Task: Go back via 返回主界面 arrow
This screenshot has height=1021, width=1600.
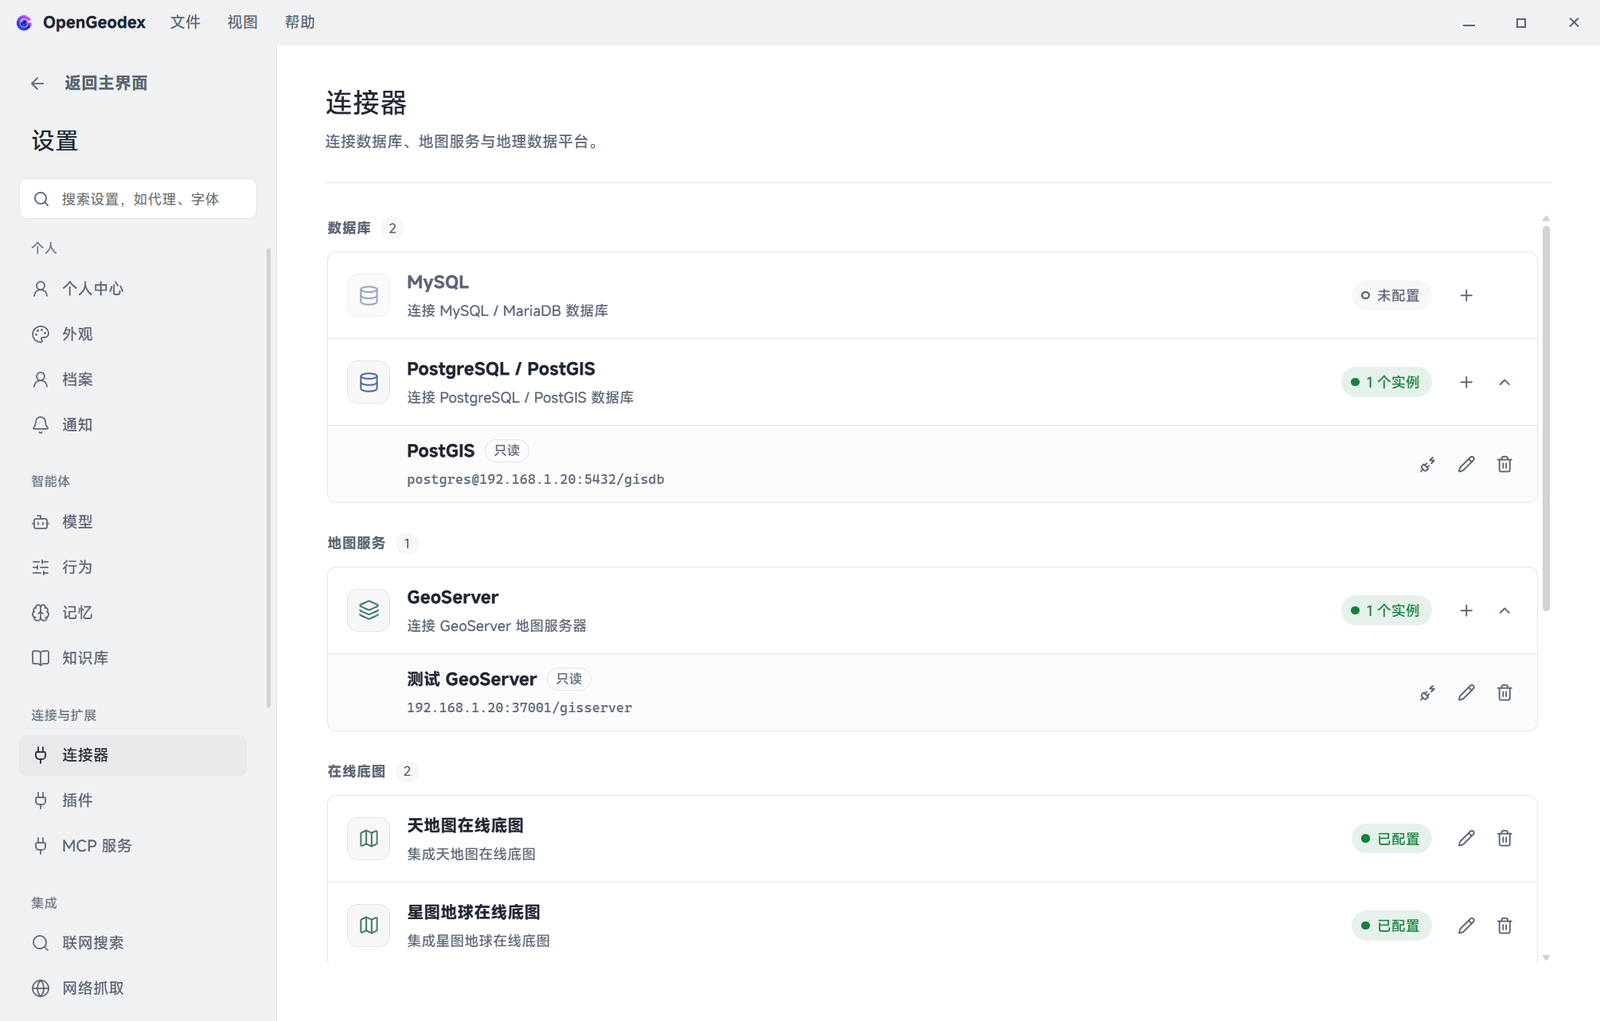Action: click(x=37, y=83)
